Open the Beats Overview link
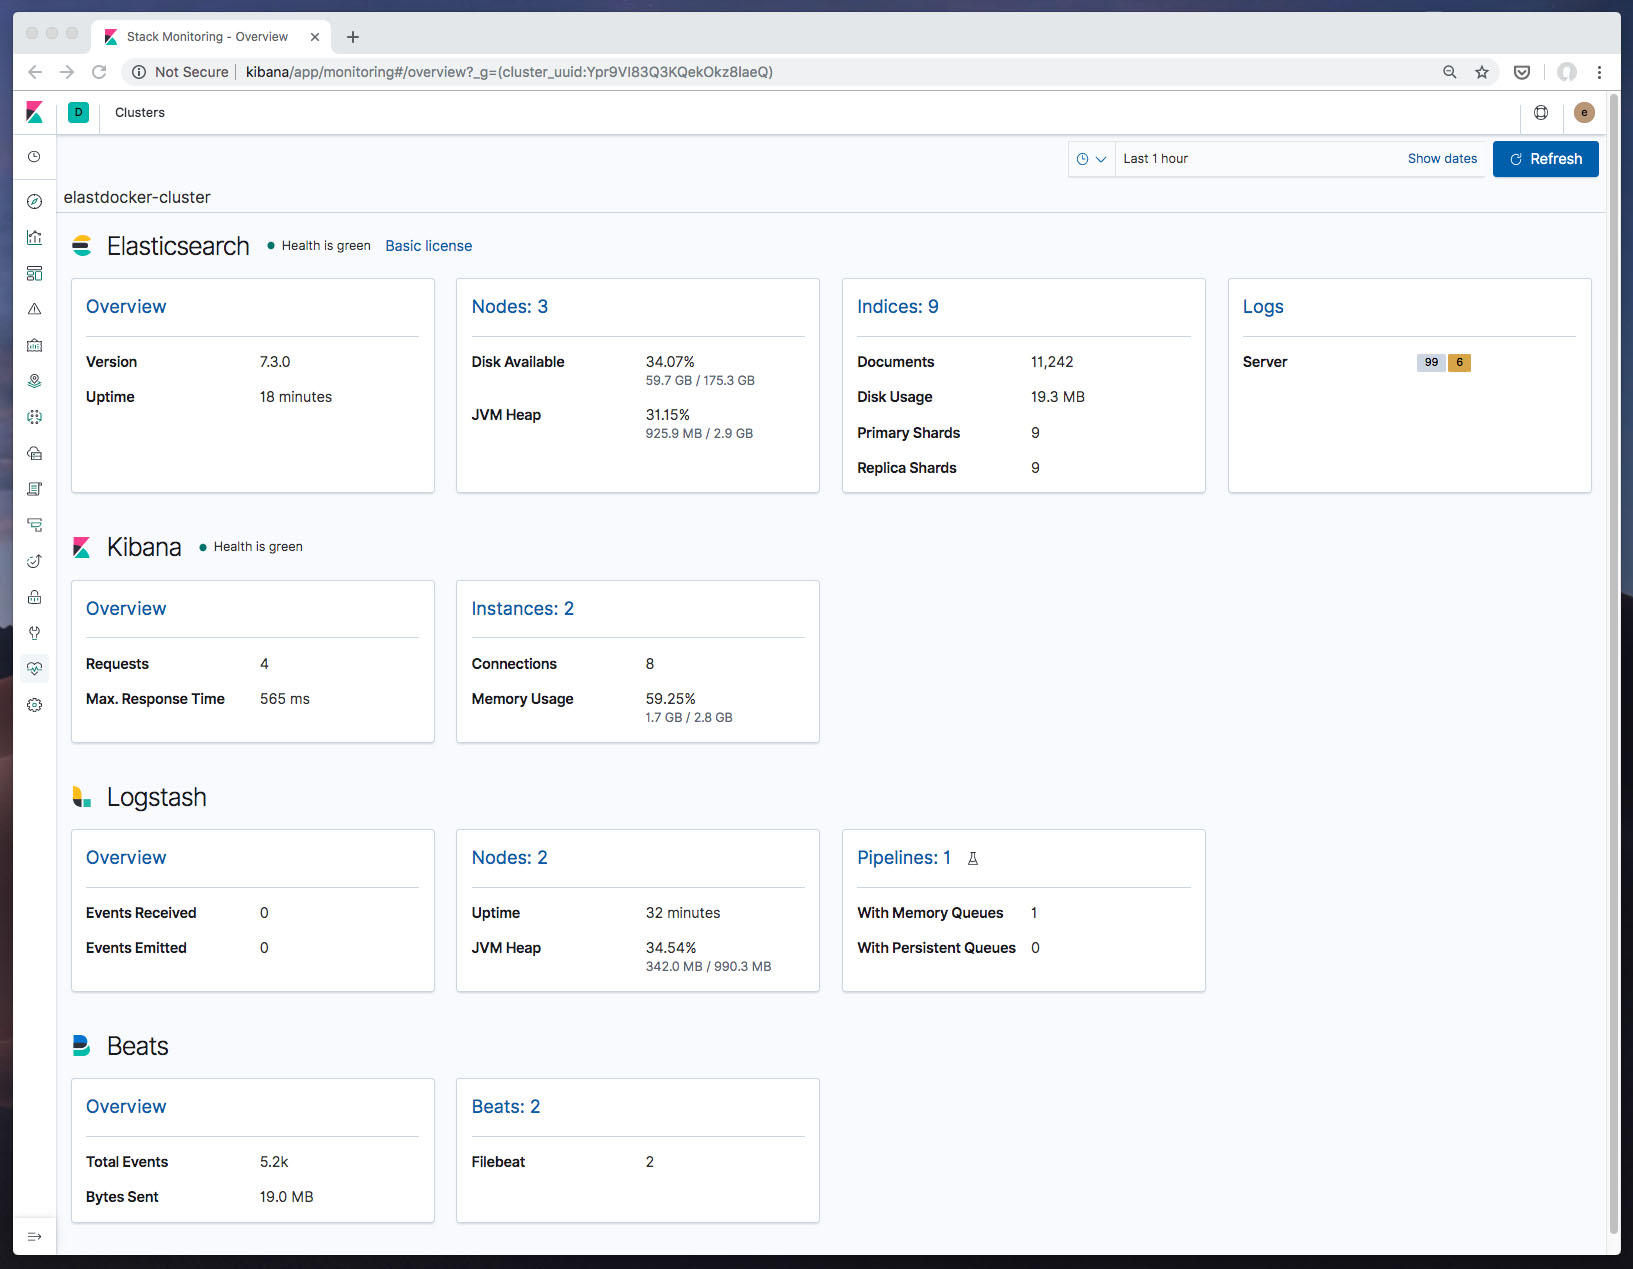Image resolution: width=1633 pixels, height=1269 pixels. (x=126, y=1107)
